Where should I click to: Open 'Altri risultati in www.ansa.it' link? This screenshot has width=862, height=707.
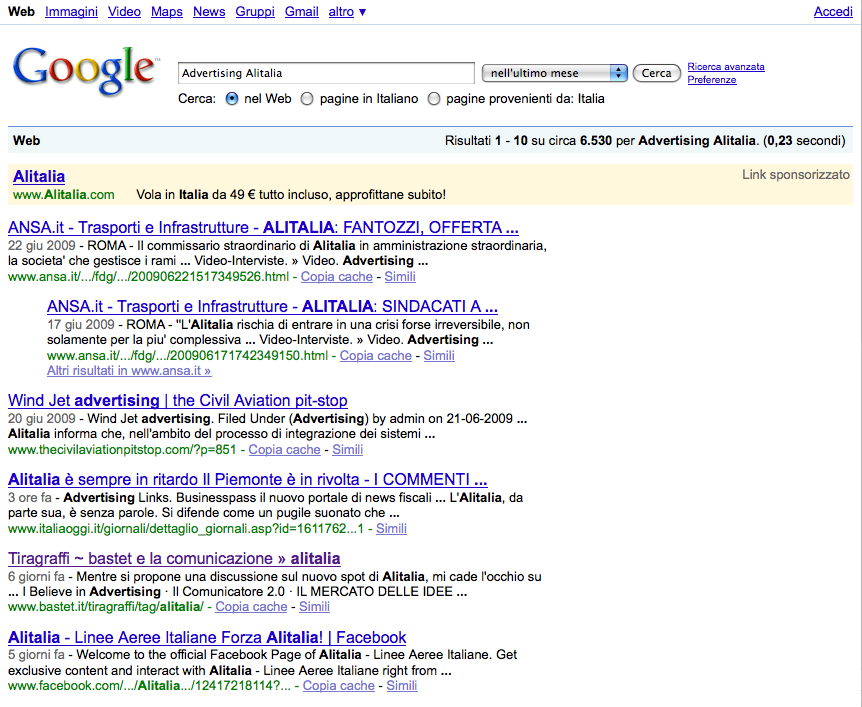[x=129, y=371]
